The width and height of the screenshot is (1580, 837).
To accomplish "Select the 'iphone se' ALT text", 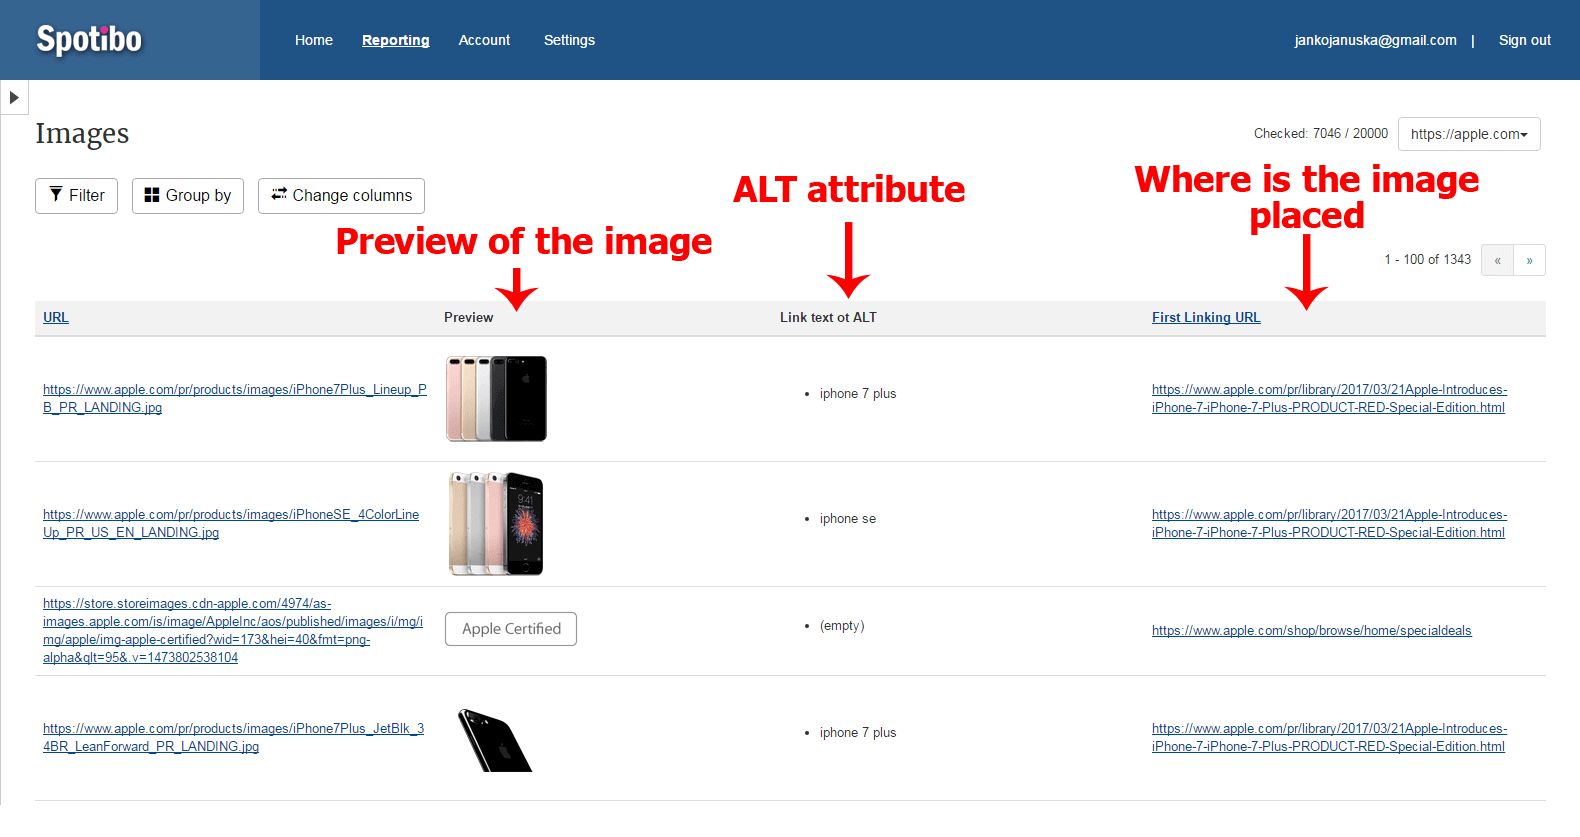I will coord(847,518).
